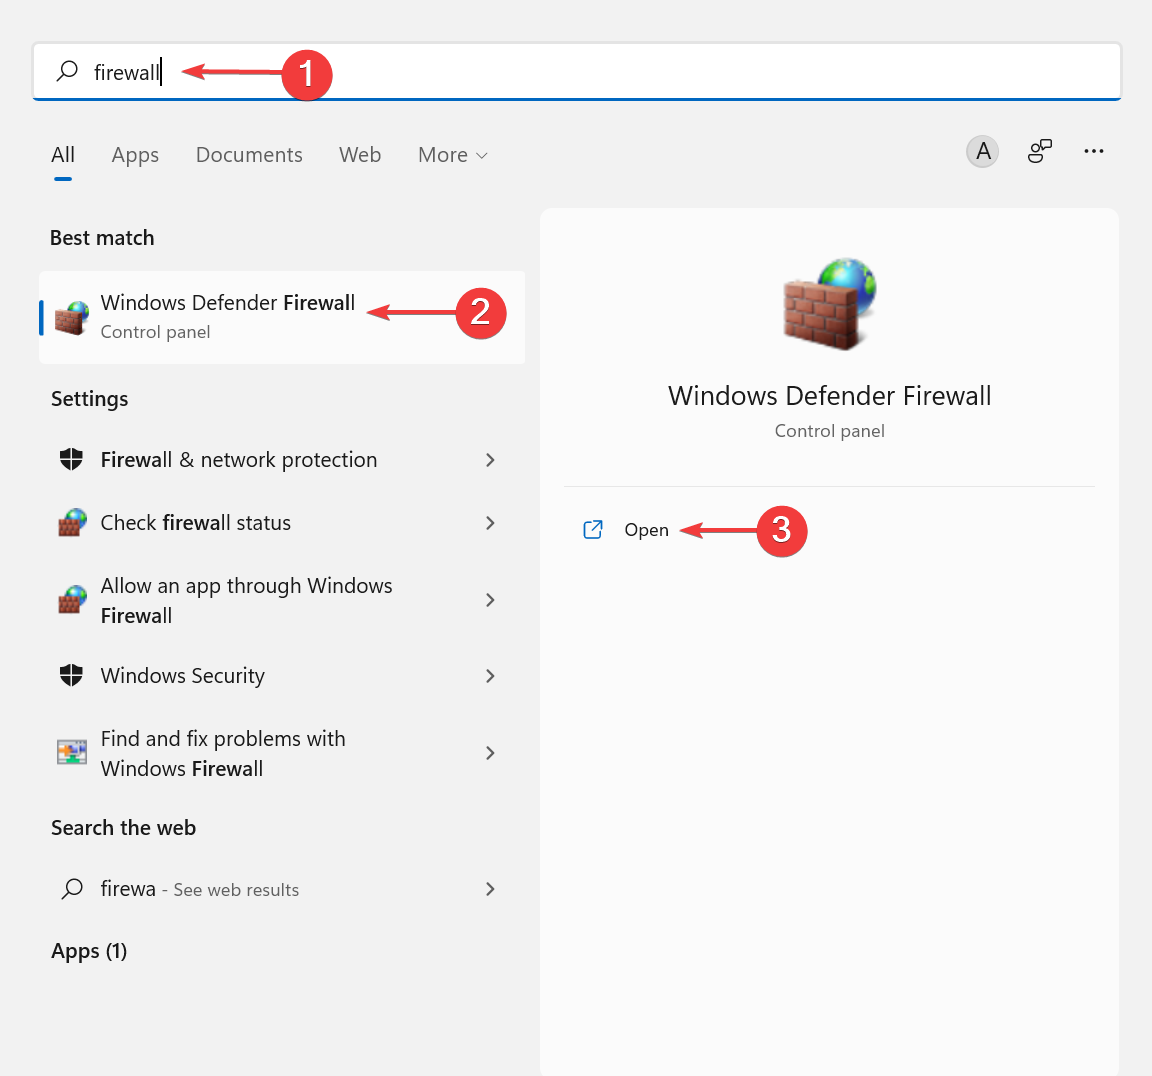Click the Best match heading
1152x1076 pixels.
[x=102, y=238]
